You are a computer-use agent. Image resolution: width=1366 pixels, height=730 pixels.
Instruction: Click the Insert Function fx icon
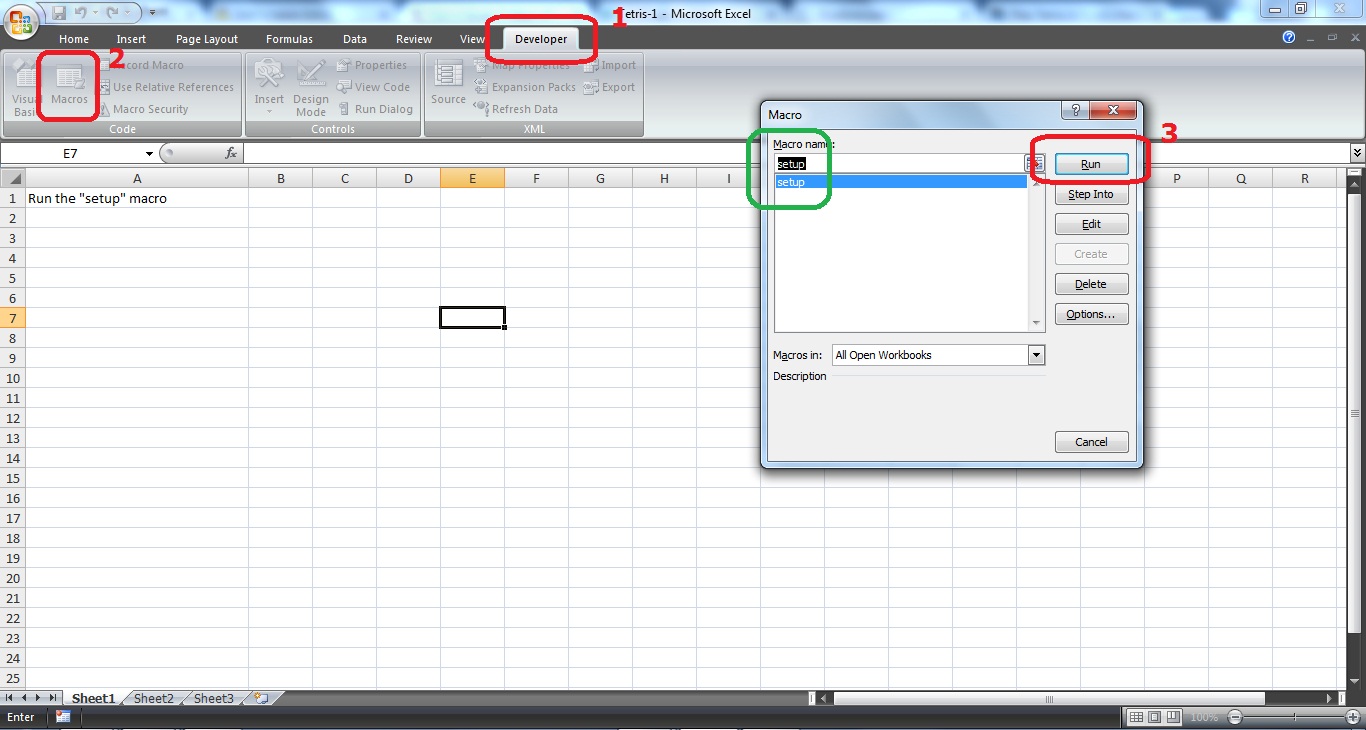coord(231,153)
